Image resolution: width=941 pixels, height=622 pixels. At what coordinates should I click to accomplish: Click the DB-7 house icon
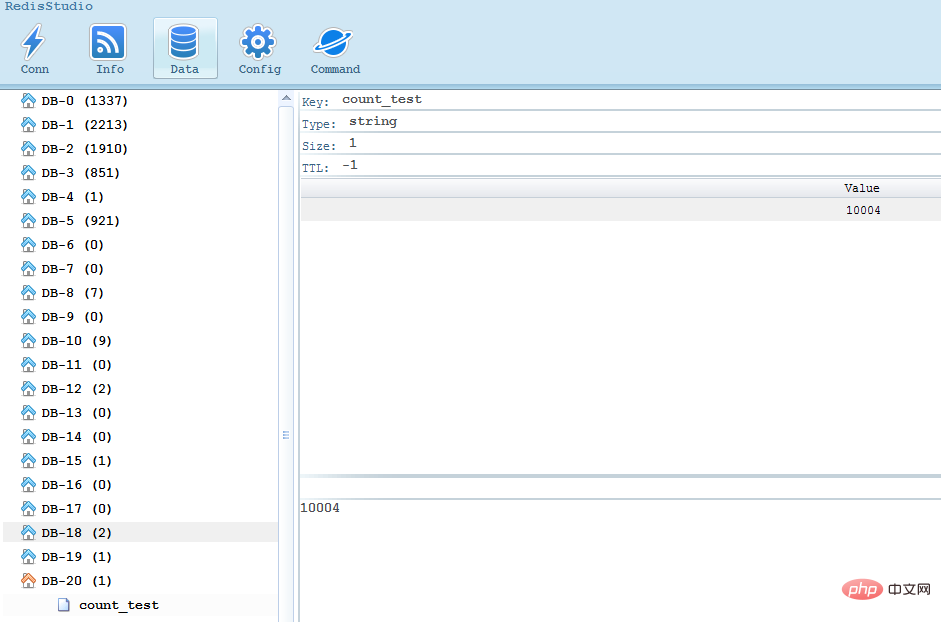point(28,268)
